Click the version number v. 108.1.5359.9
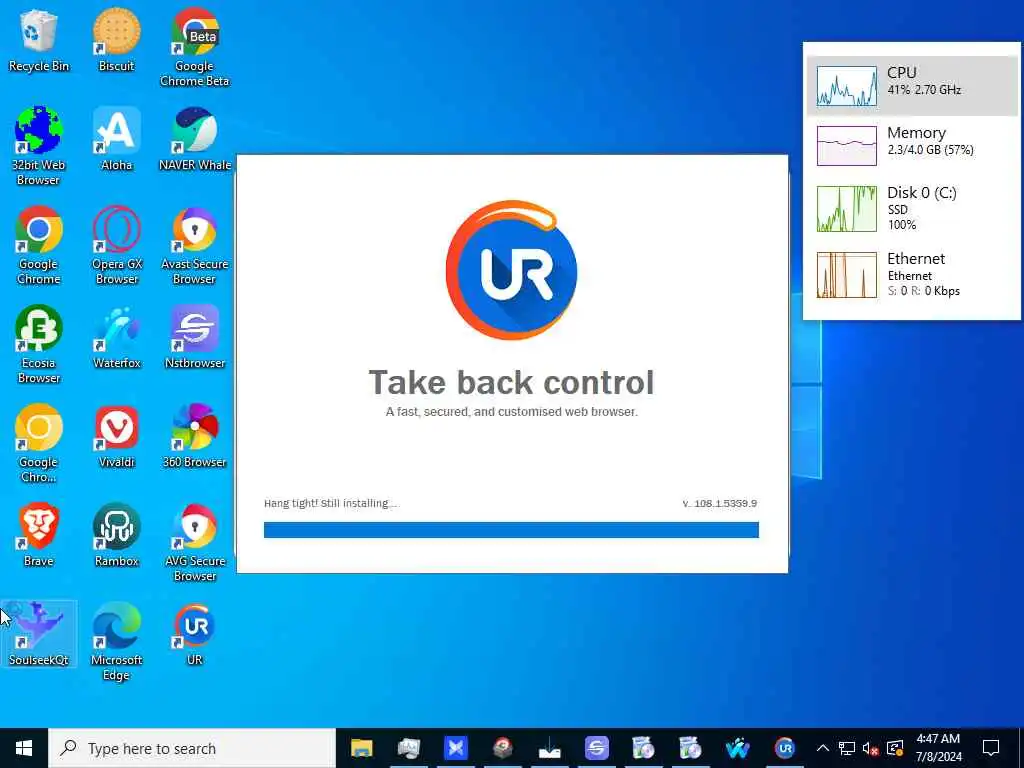The image size is (1024, 768). coord(720,504)
